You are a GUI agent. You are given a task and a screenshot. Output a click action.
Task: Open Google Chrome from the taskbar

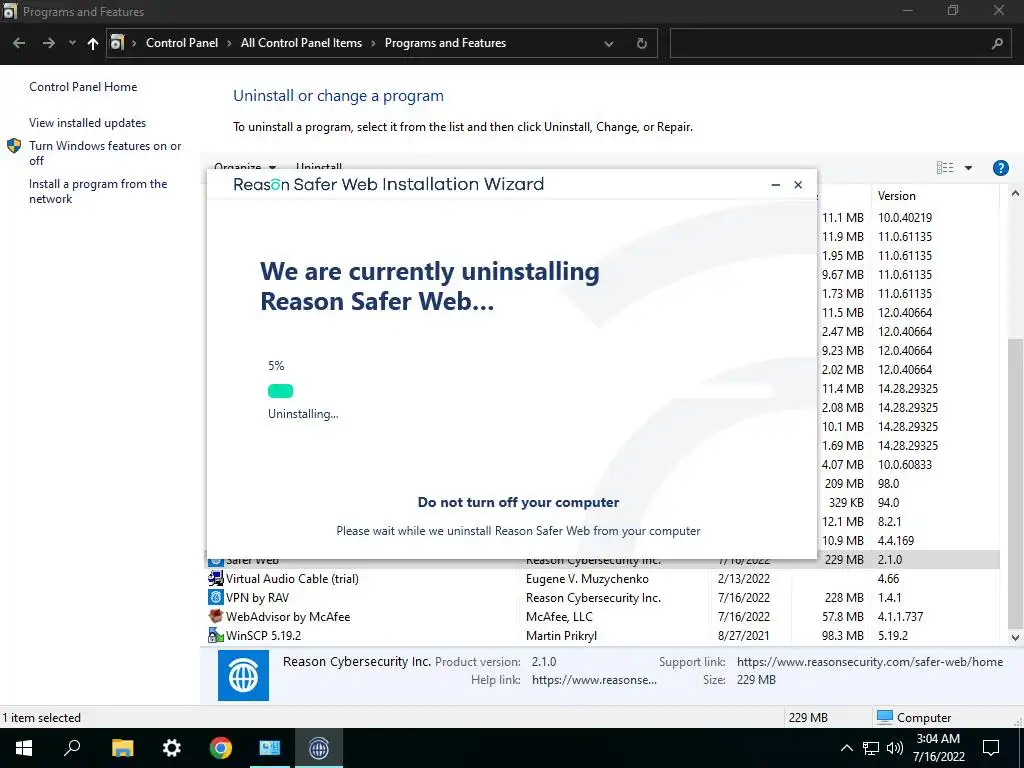[x=221, y=748]
